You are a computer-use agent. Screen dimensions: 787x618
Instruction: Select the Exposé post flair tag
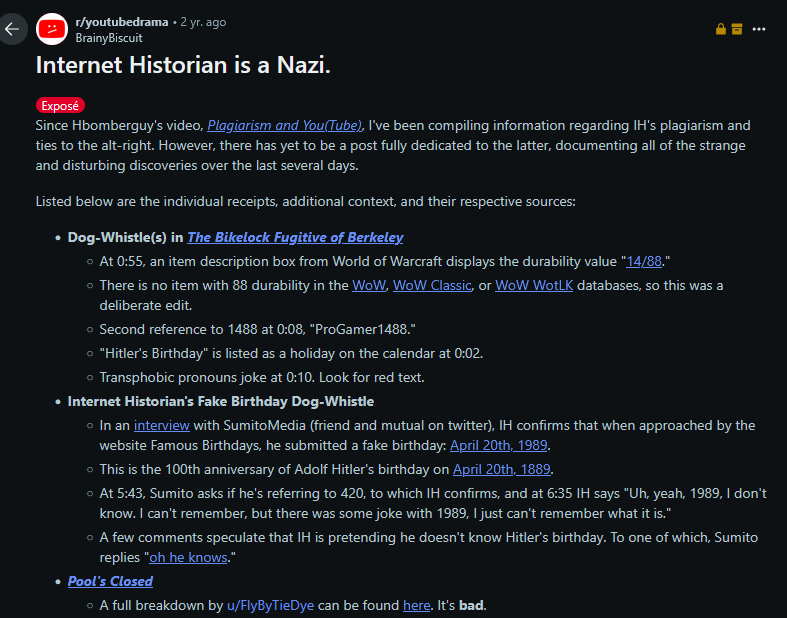[60, 105]
